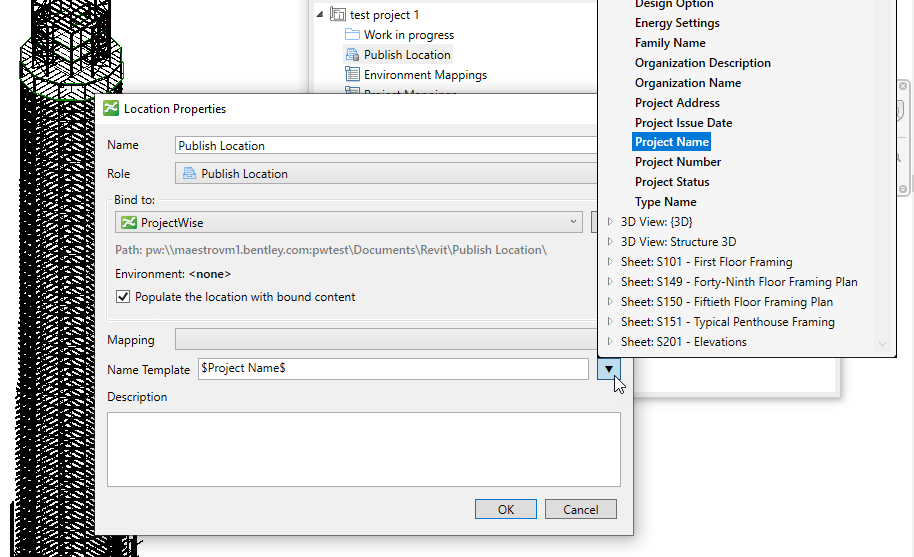
Task: Select Work in progress tree item
Action: [409, 35]
